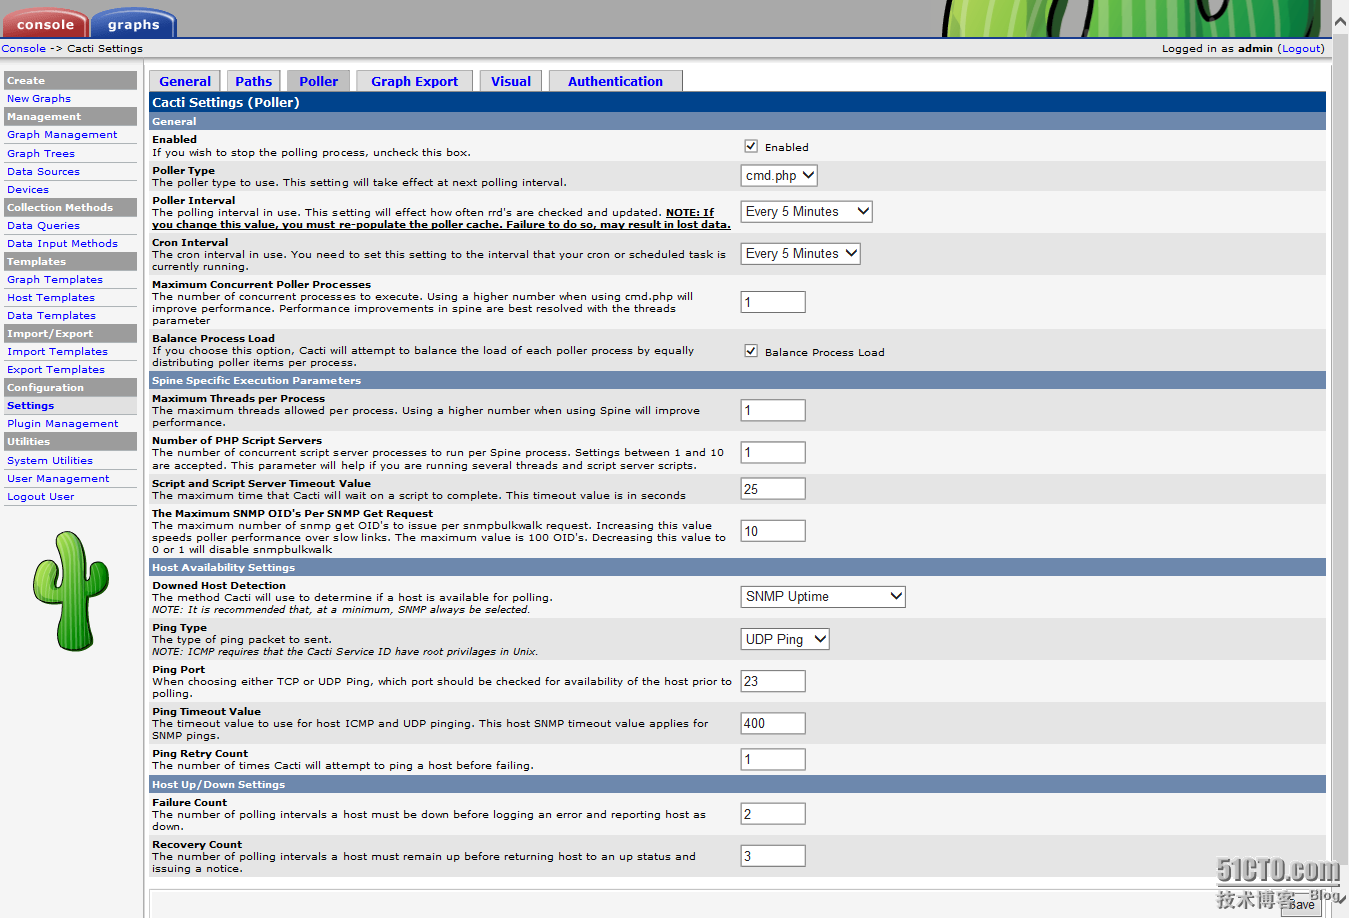
Task: Uncheck the Enabled polling checkbox
Action: click(x=751, y=146)
